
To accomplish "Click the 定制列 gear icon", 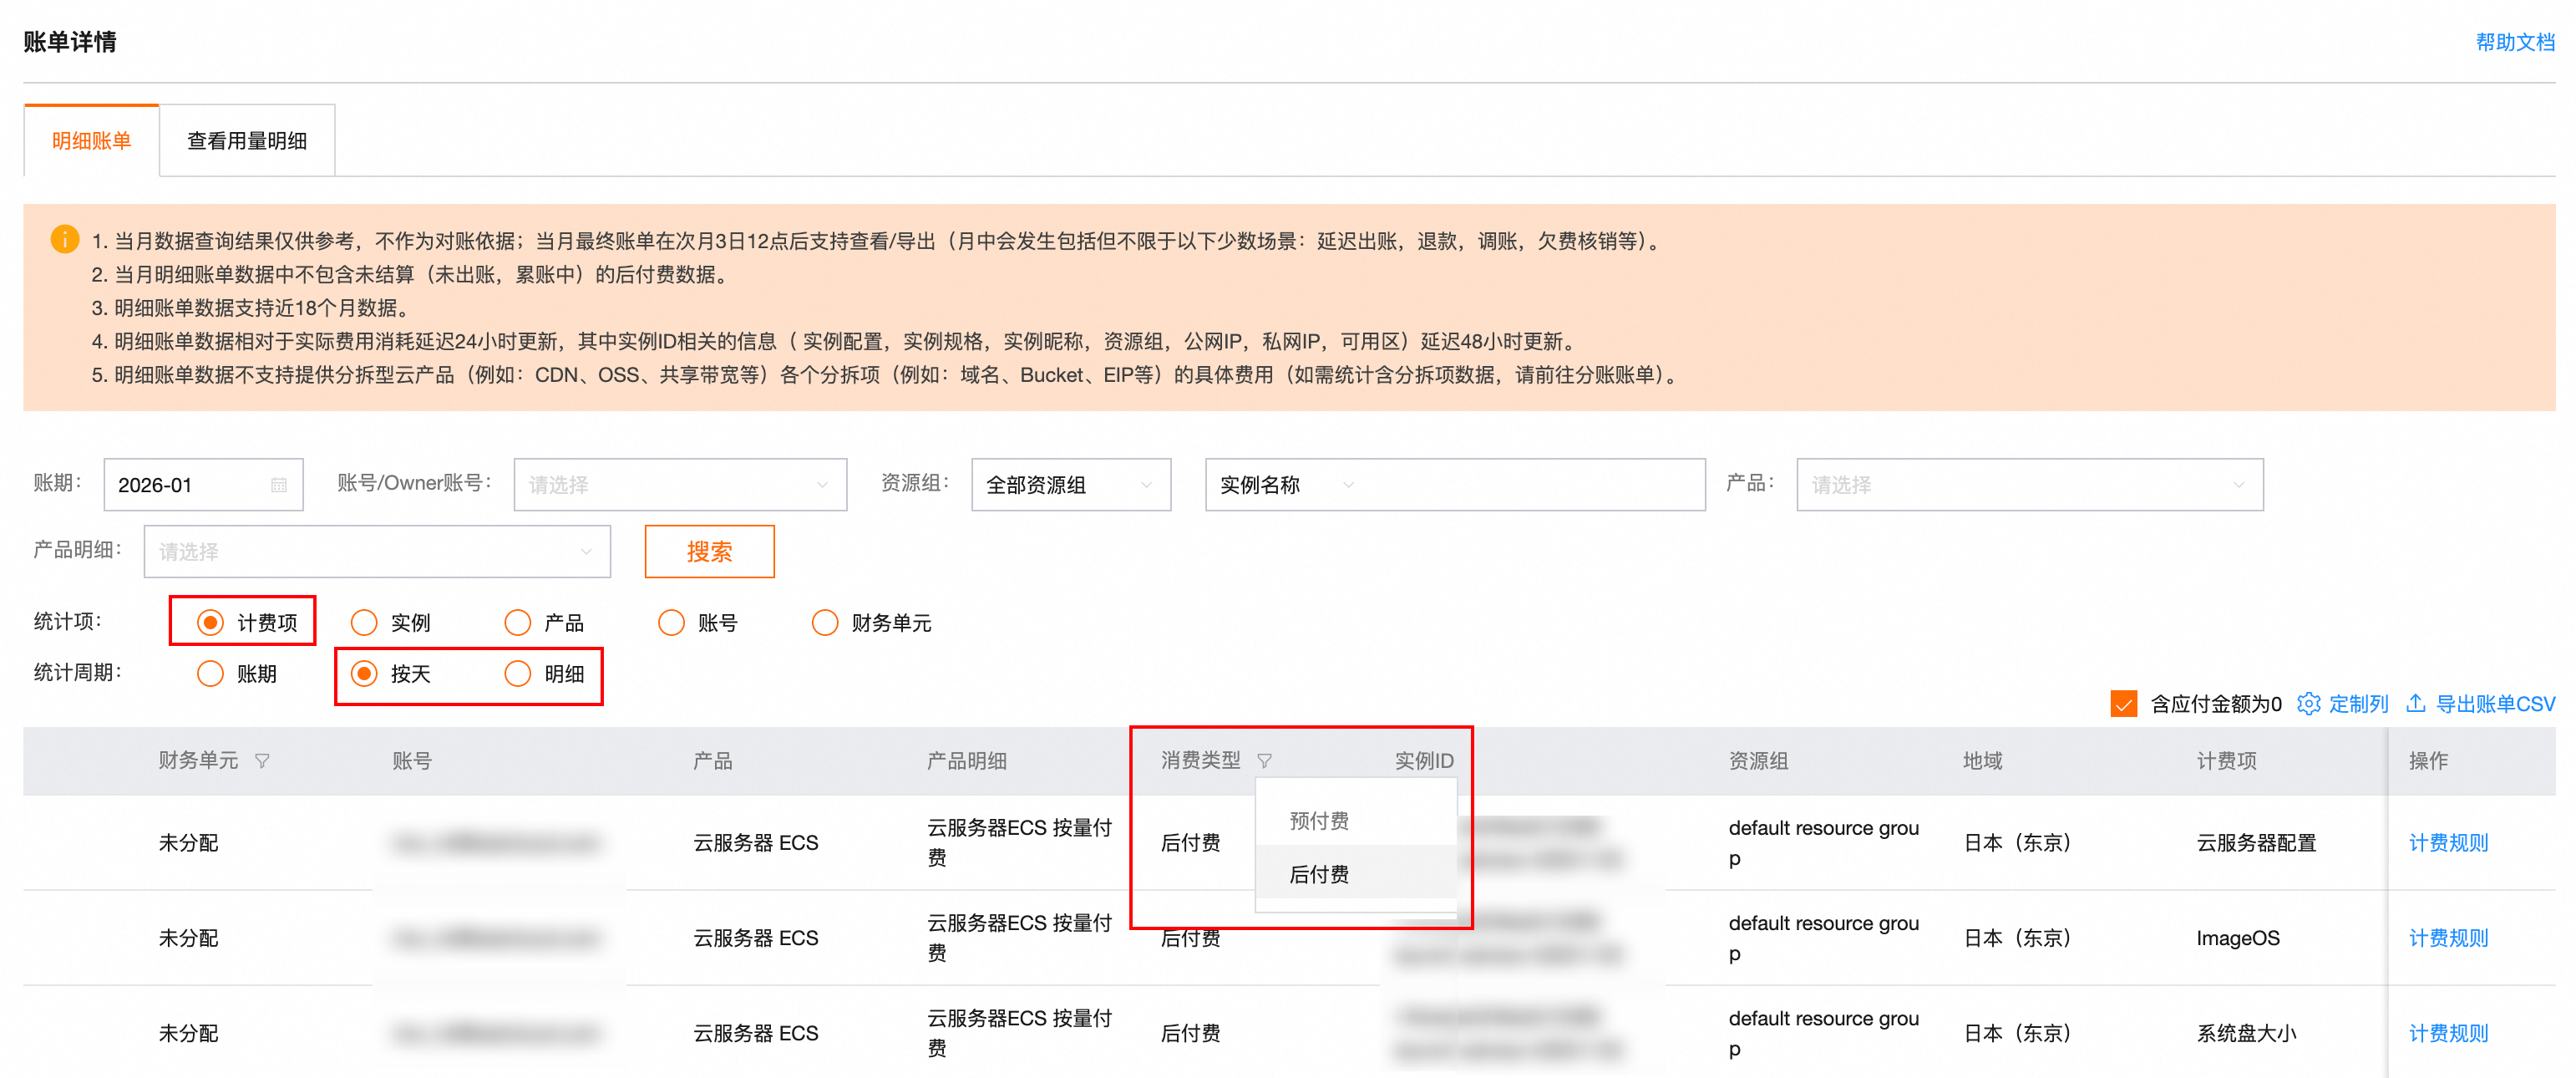I will coord(2308,704).
